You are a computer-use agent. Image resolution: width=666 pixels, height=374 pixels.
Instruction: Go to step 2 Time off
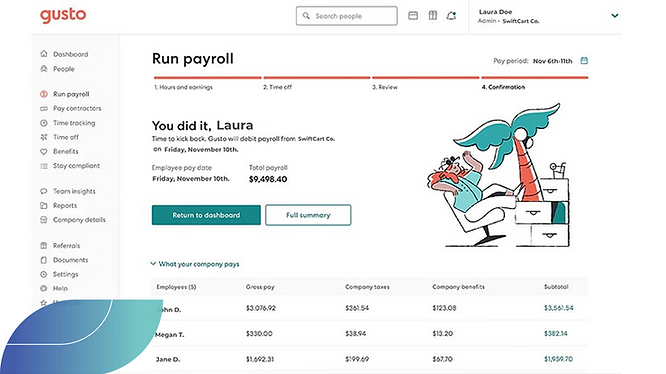[277, 87]
